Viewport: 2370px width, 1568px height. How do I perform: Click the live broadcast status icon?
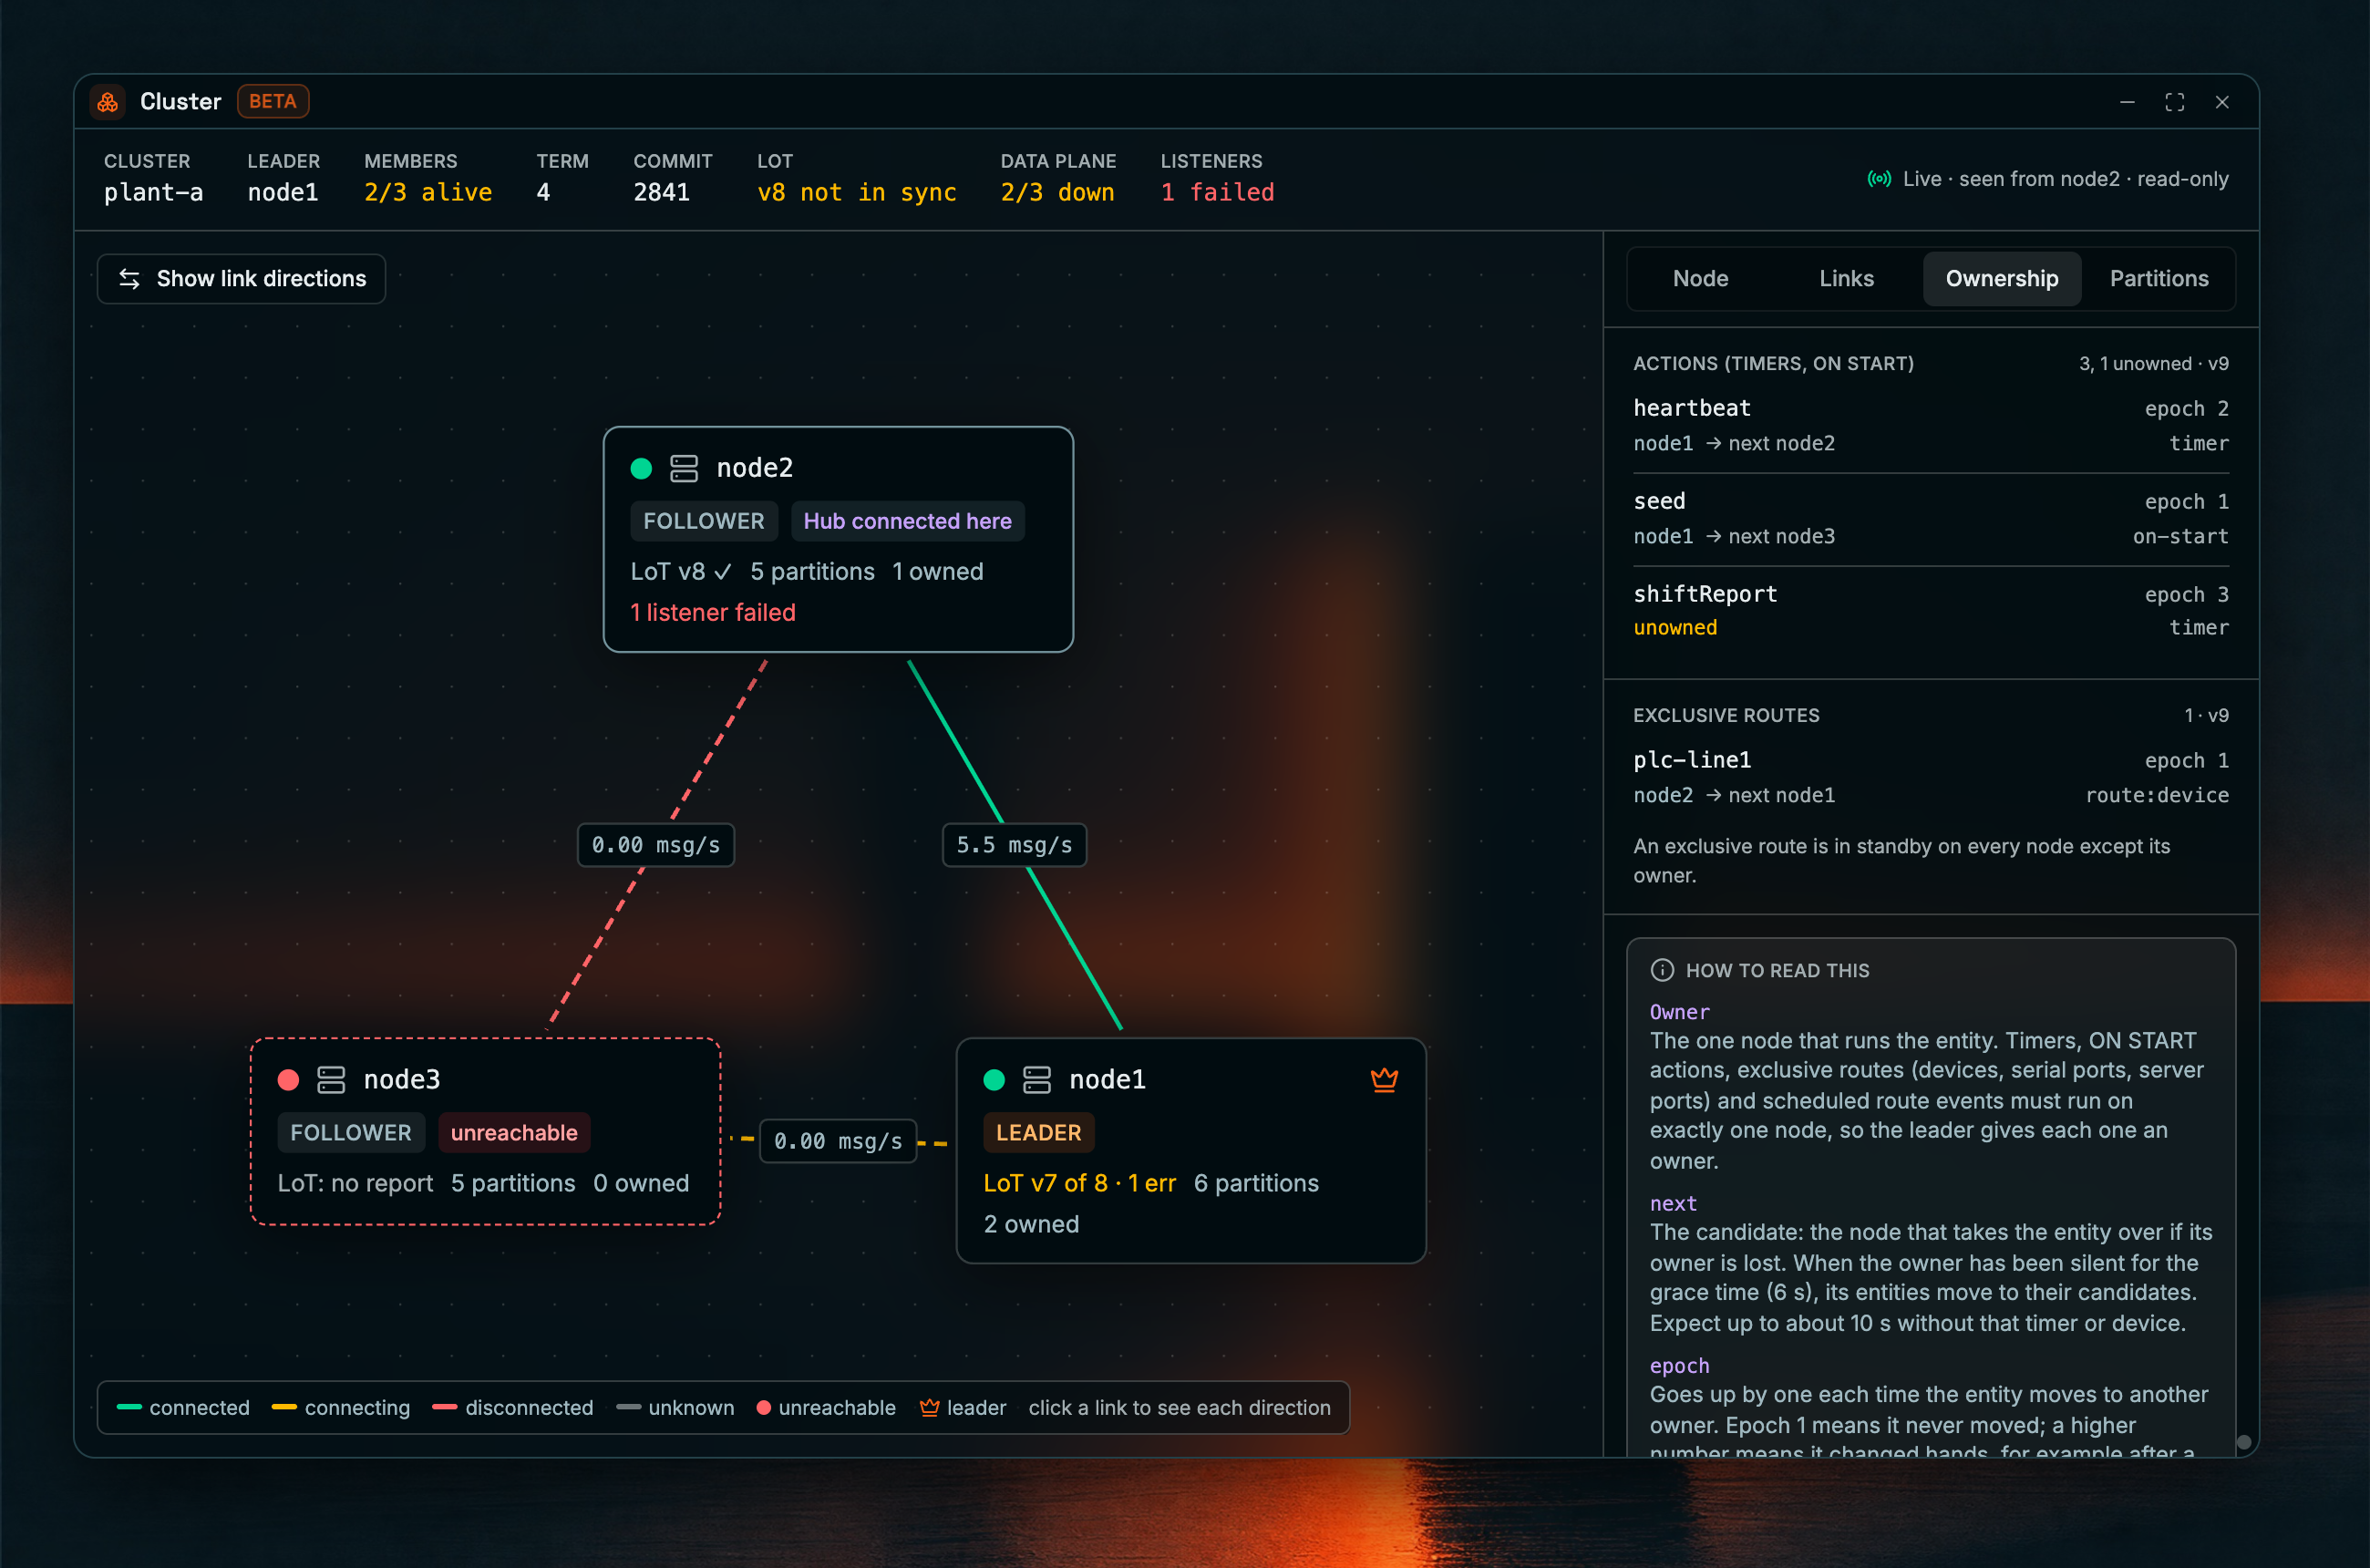pyautogui.click(x=1879, y=179)
